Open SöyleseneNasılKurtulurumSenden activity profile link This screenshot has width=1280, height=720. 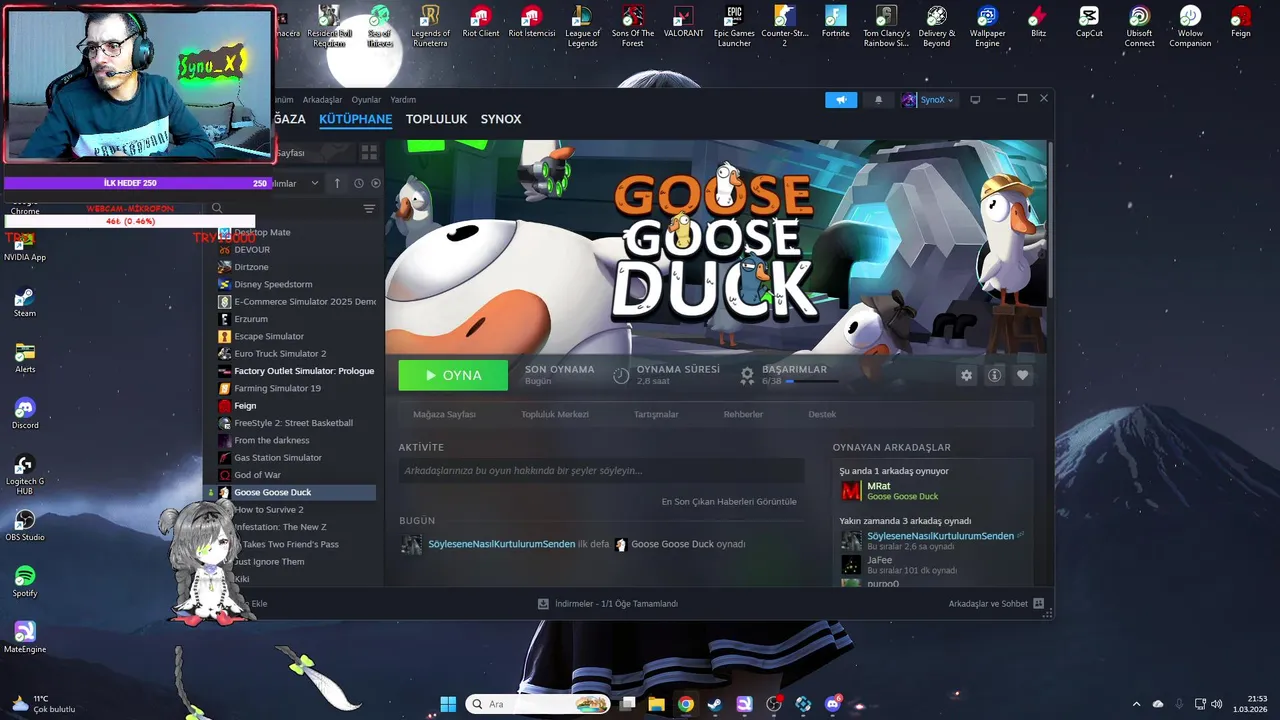pos(501,544)
